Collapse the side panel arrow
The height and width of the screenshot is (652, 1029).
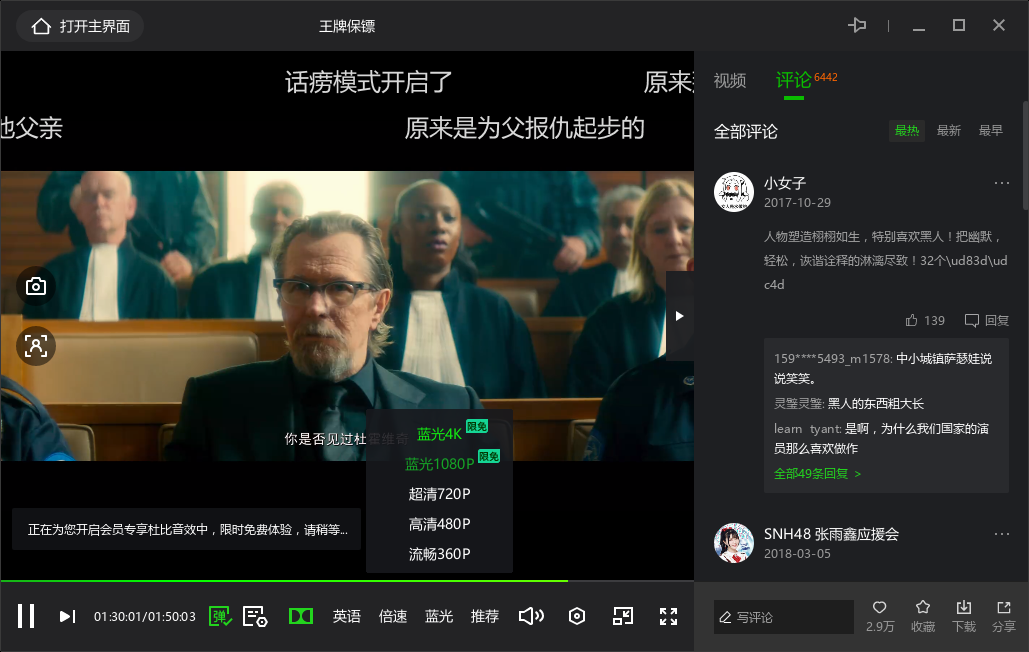[x=680, y=316]
